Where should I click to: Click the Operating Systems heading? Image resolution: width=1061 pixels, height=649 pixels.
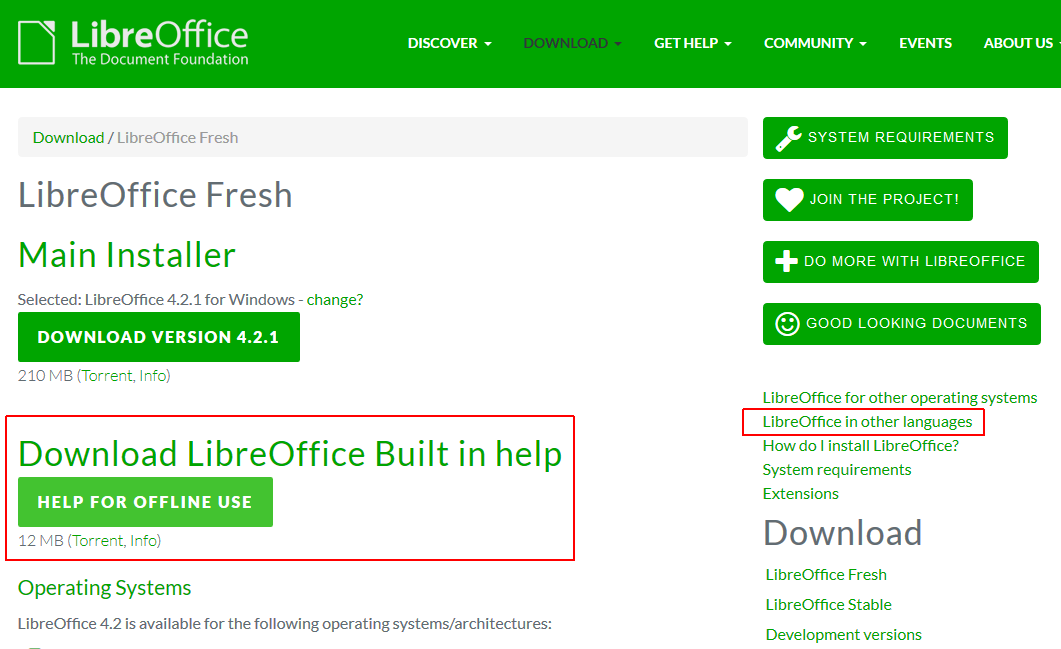(x=104, y=588)
